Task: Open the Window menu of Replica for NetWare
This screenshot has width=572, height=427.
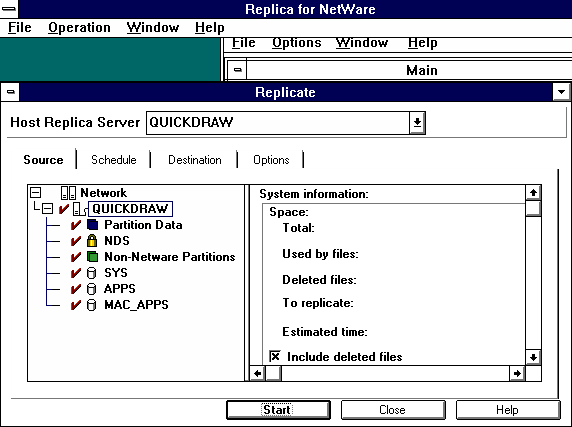Action: coord(153,27)
